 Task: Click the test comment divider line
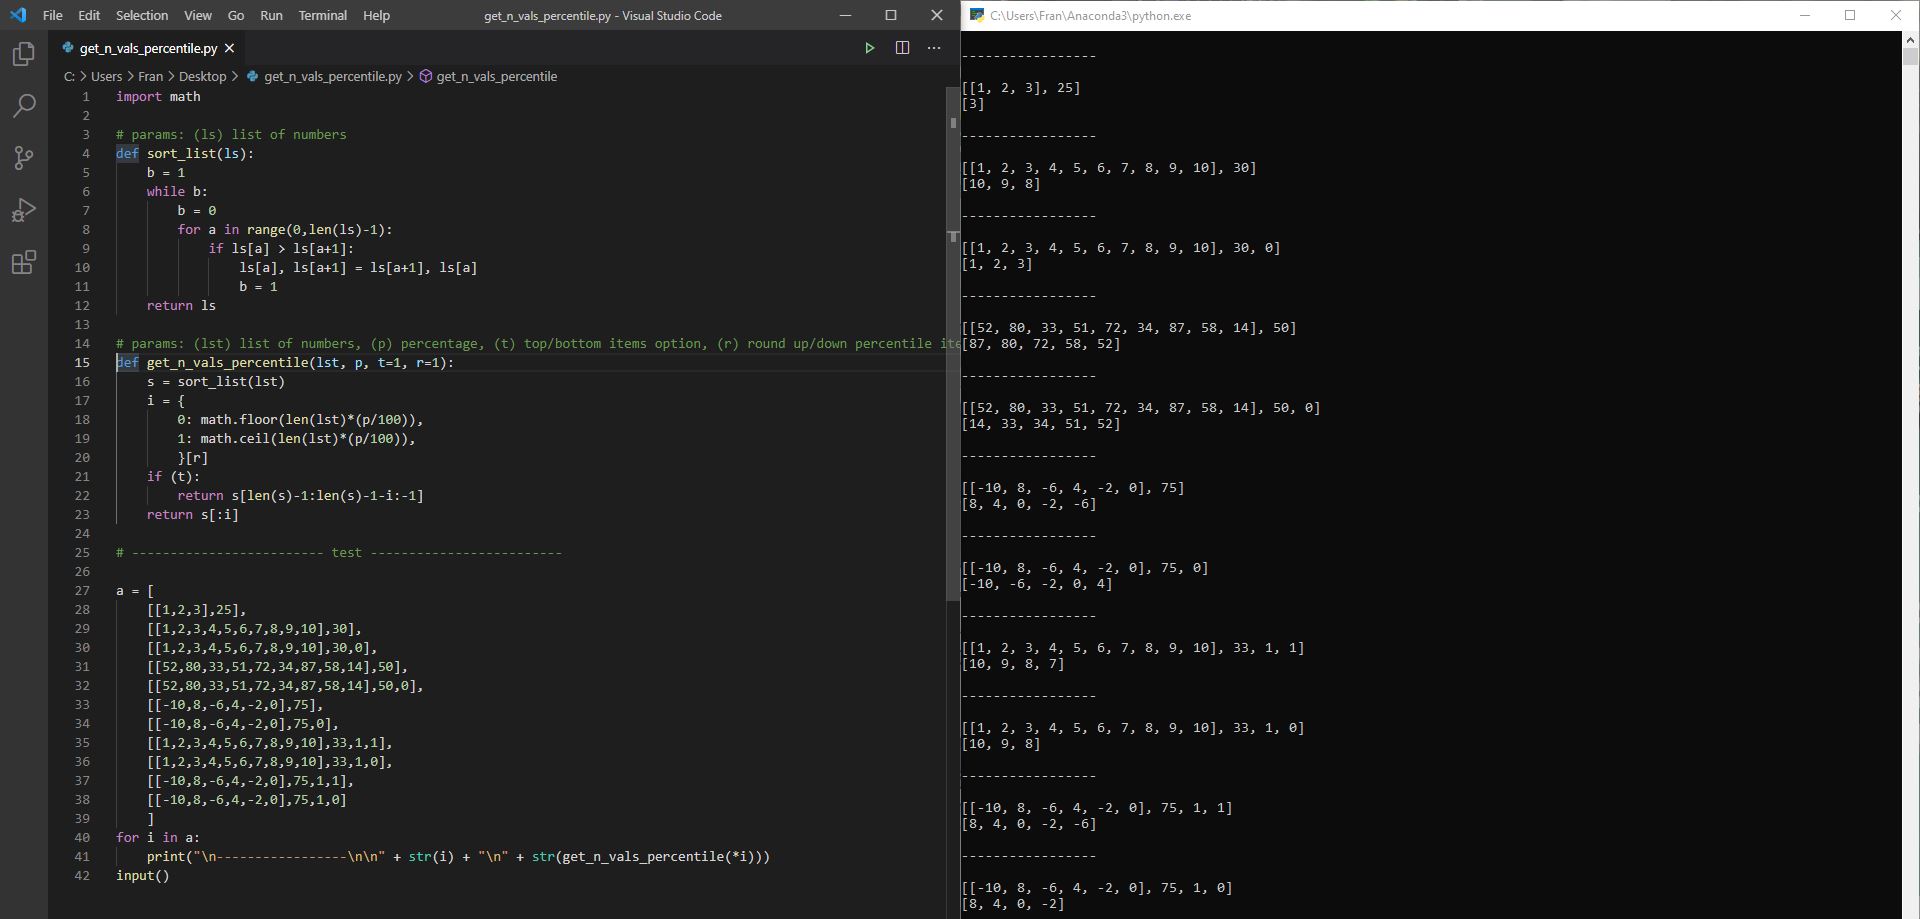[339, 552]
